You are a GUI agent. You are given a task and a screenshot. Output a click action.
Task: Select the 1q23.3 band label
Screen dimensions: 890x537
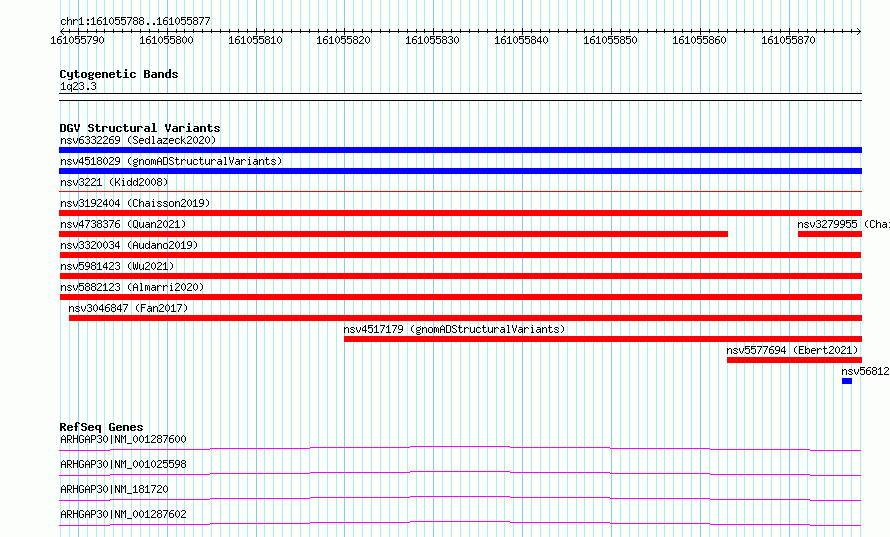tap(78, 86)
